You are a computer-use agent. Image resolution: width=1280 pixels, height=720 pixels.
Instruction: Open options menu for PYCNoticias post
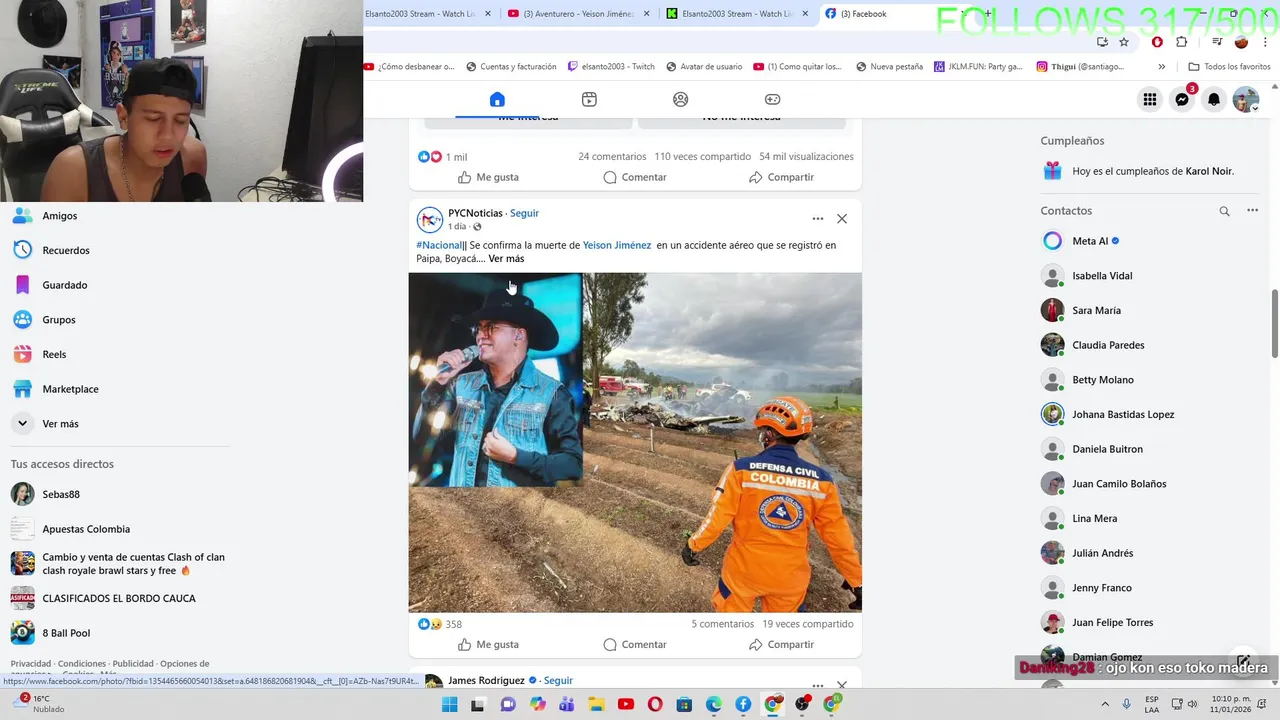click(818, 219)
